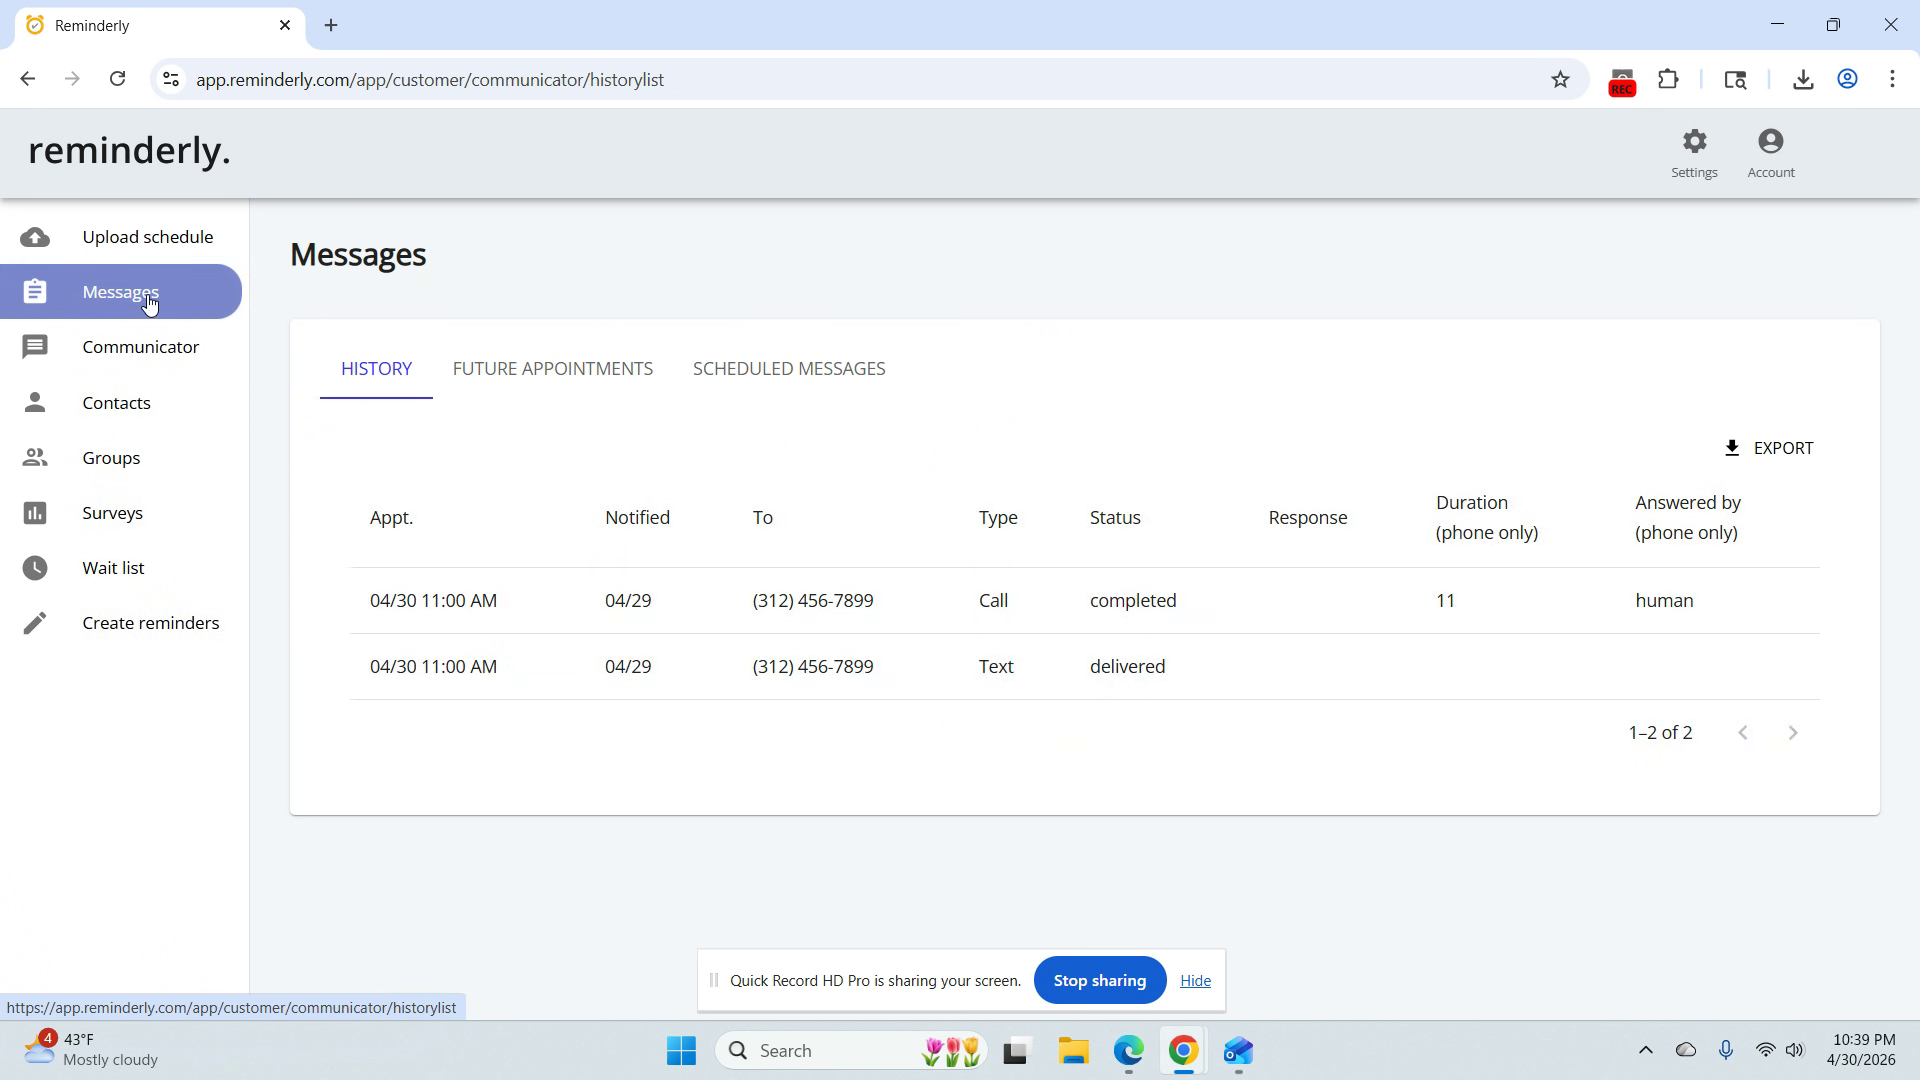1920x1080 pixels.
Task: Open the taskbar clock and date
Action: click(x=1861, y=1050)
